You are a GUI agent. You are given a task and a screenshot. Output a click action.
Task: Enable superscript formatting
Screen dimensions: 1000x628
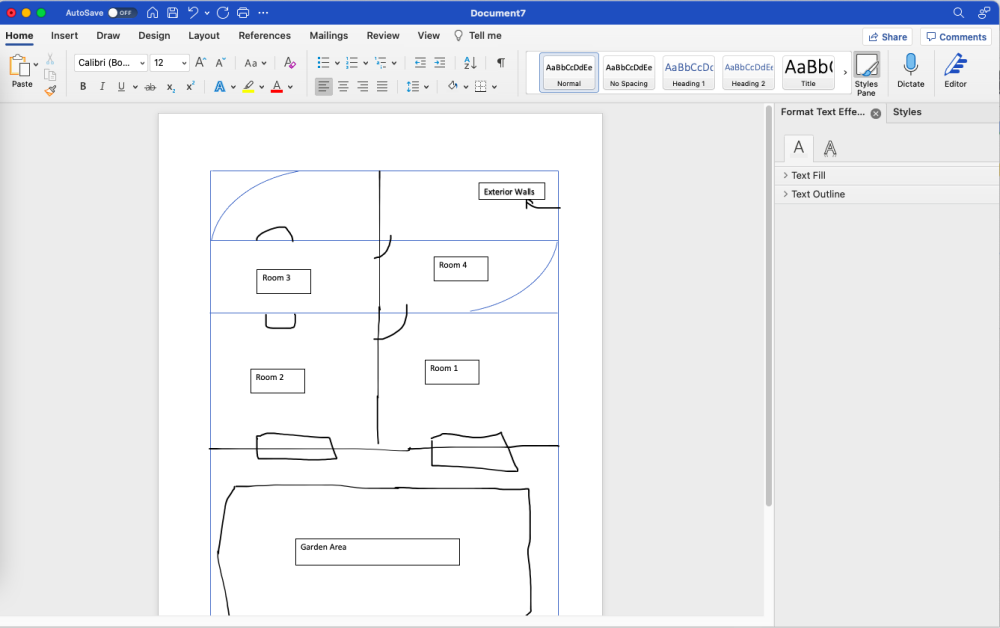(190, 86)
